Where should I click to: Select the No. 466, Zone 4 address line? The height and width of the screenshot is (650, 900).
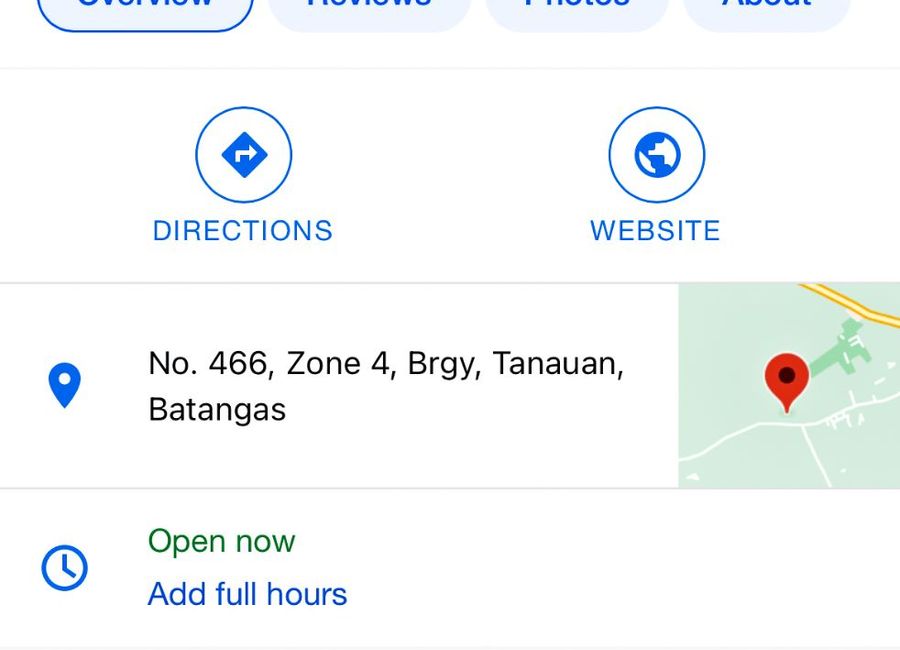(386, 363)
